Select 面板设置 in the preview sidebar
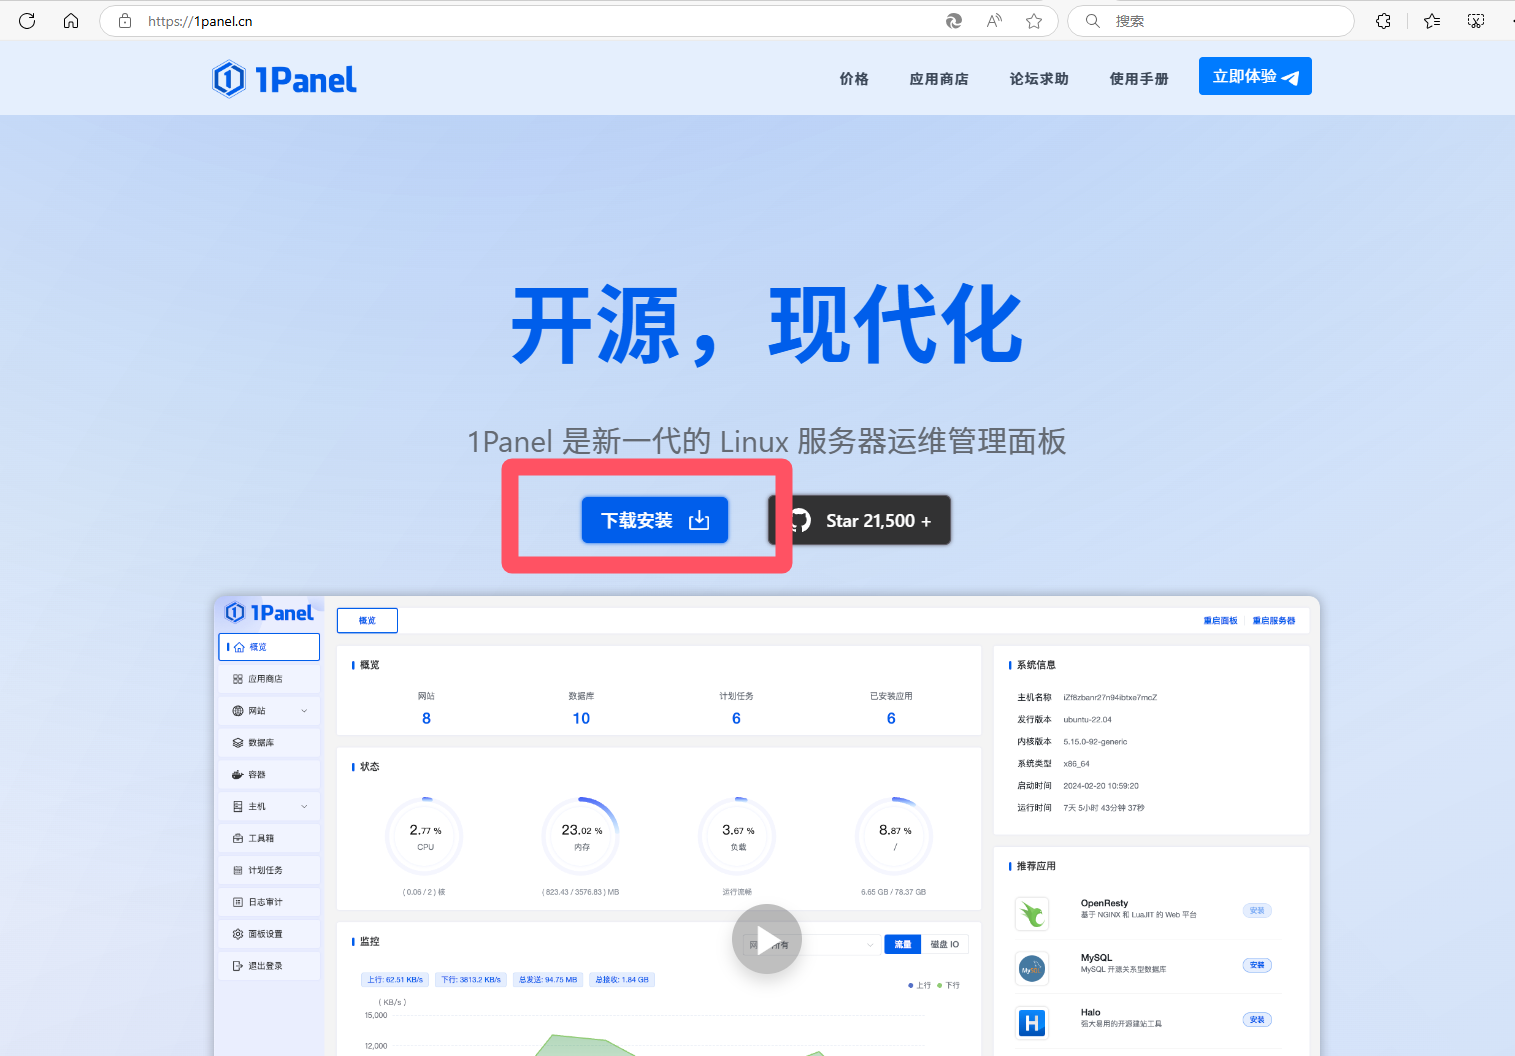This screenshot has width=1515, height=1056. coord(269,934)
